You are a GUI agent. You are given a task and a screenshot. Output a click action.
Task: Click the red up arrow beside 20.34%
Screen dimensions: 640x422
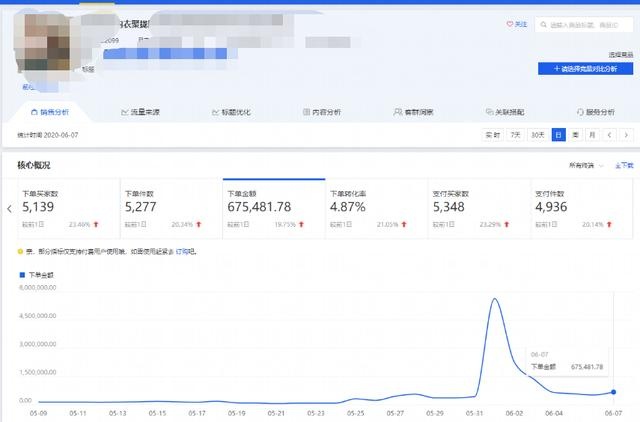199,224
